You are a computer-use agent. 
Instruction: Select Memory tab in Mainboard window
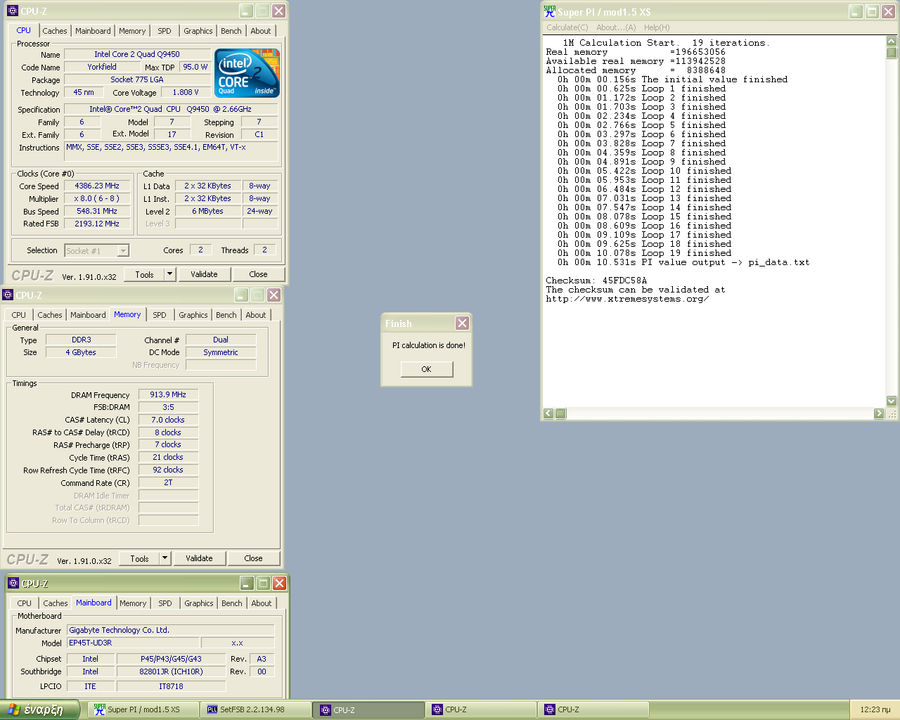point(133,603)
